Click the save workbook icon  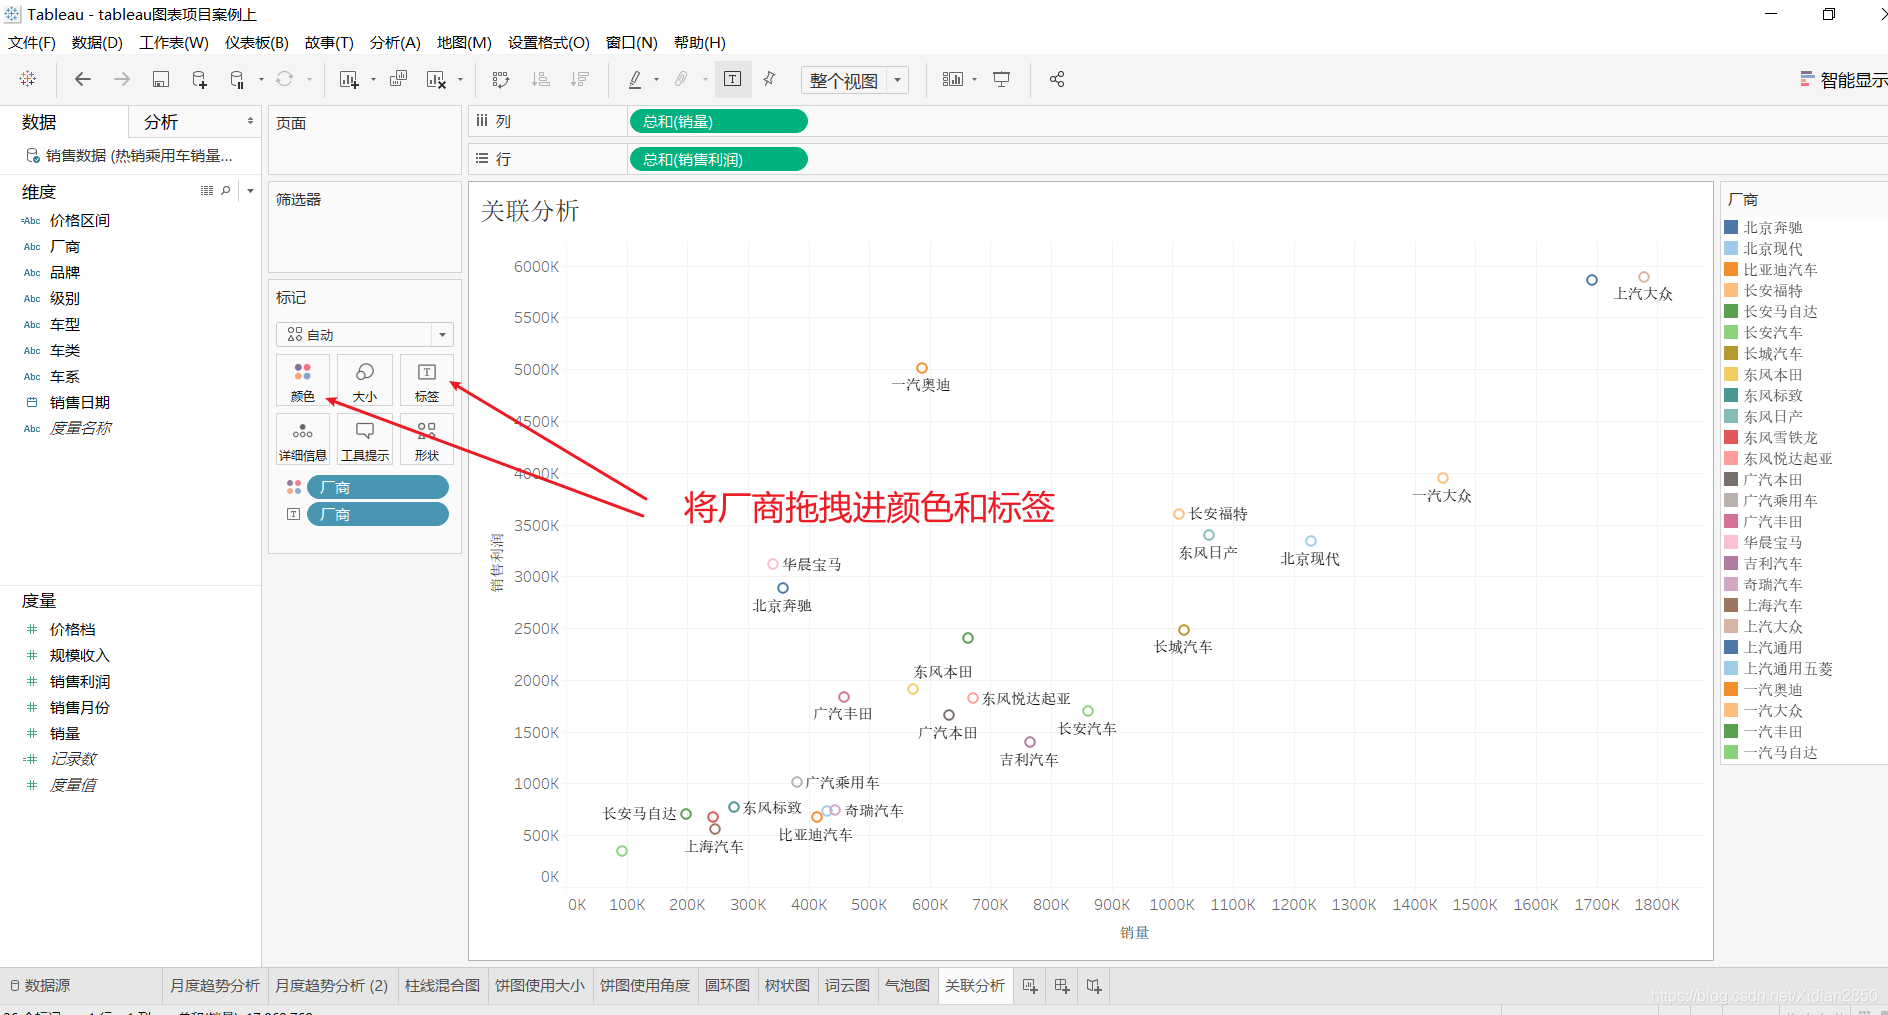[x=161, y=79]
